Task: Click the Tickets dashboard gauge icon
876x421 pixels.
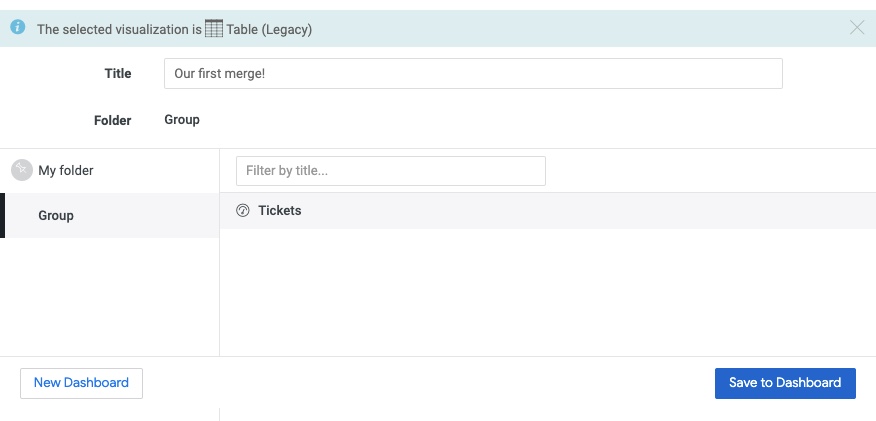Action: 242,210
